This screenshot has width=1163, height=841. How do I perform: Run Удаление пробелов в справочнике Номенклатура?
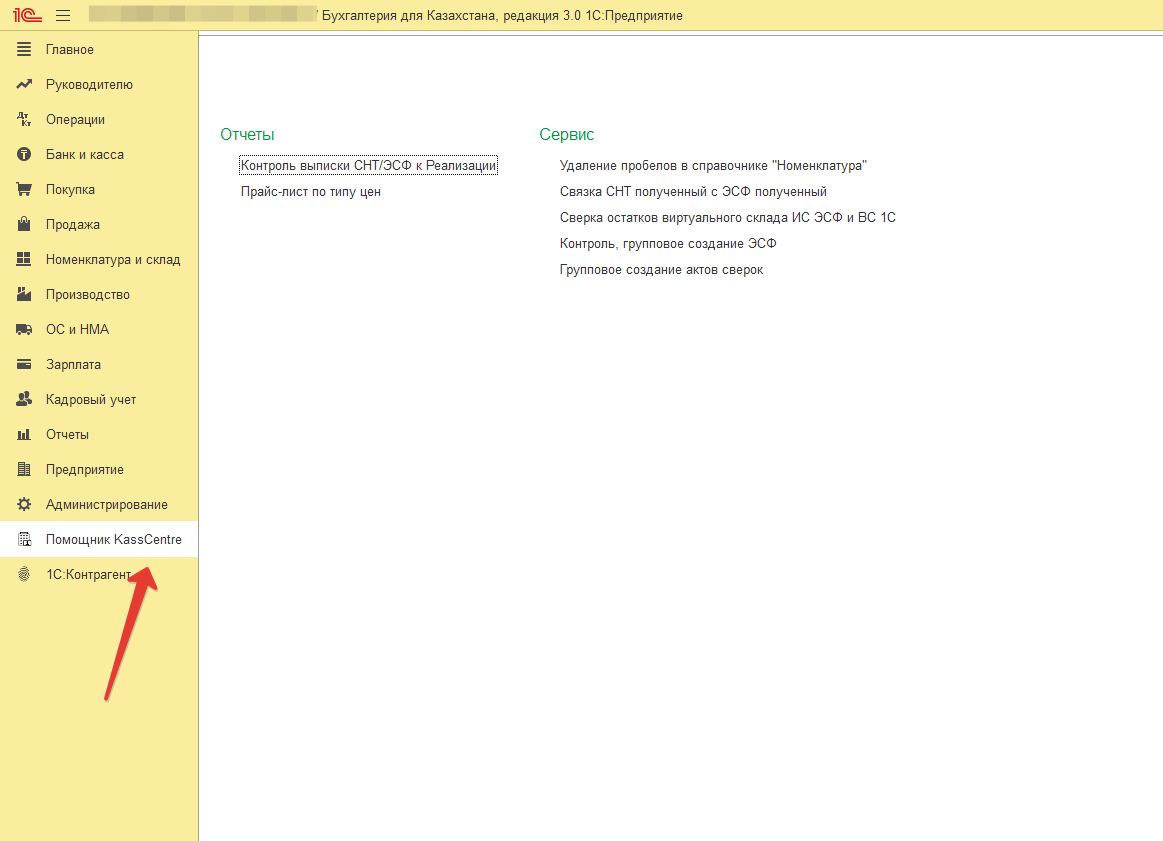point(712,166)
